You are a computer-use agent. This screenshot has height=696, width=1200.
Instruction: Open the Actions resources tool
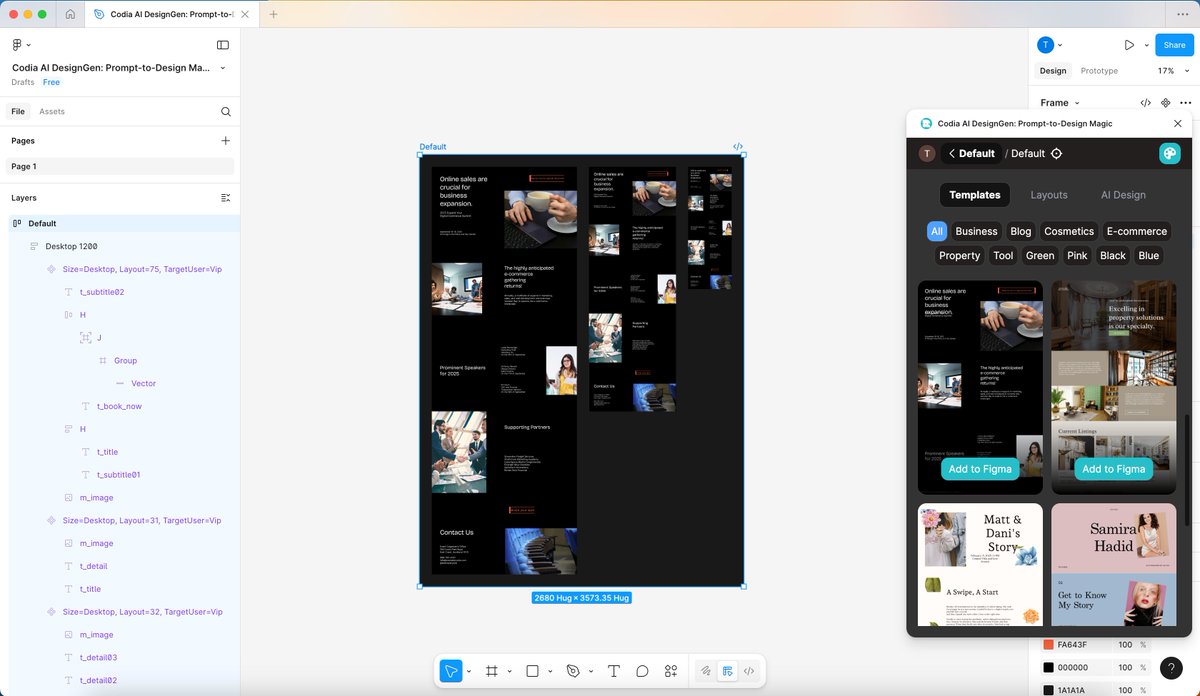[671, 671]
